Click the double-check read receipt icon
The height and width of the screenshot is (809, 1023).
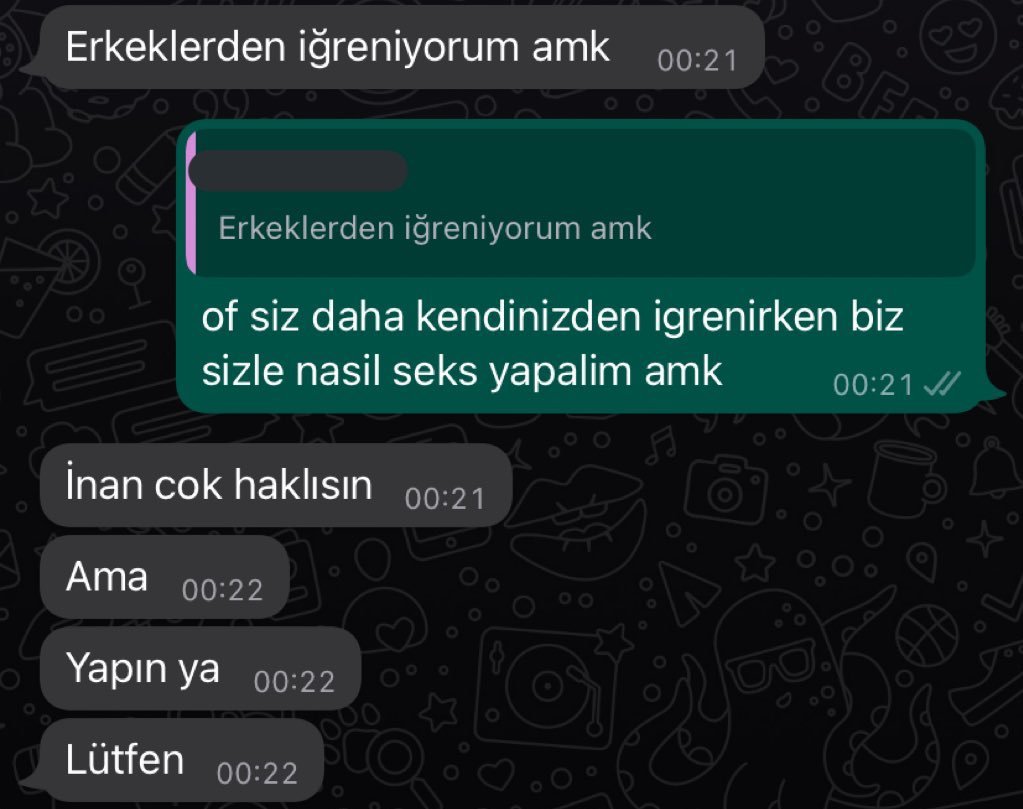tap(942, 384)
